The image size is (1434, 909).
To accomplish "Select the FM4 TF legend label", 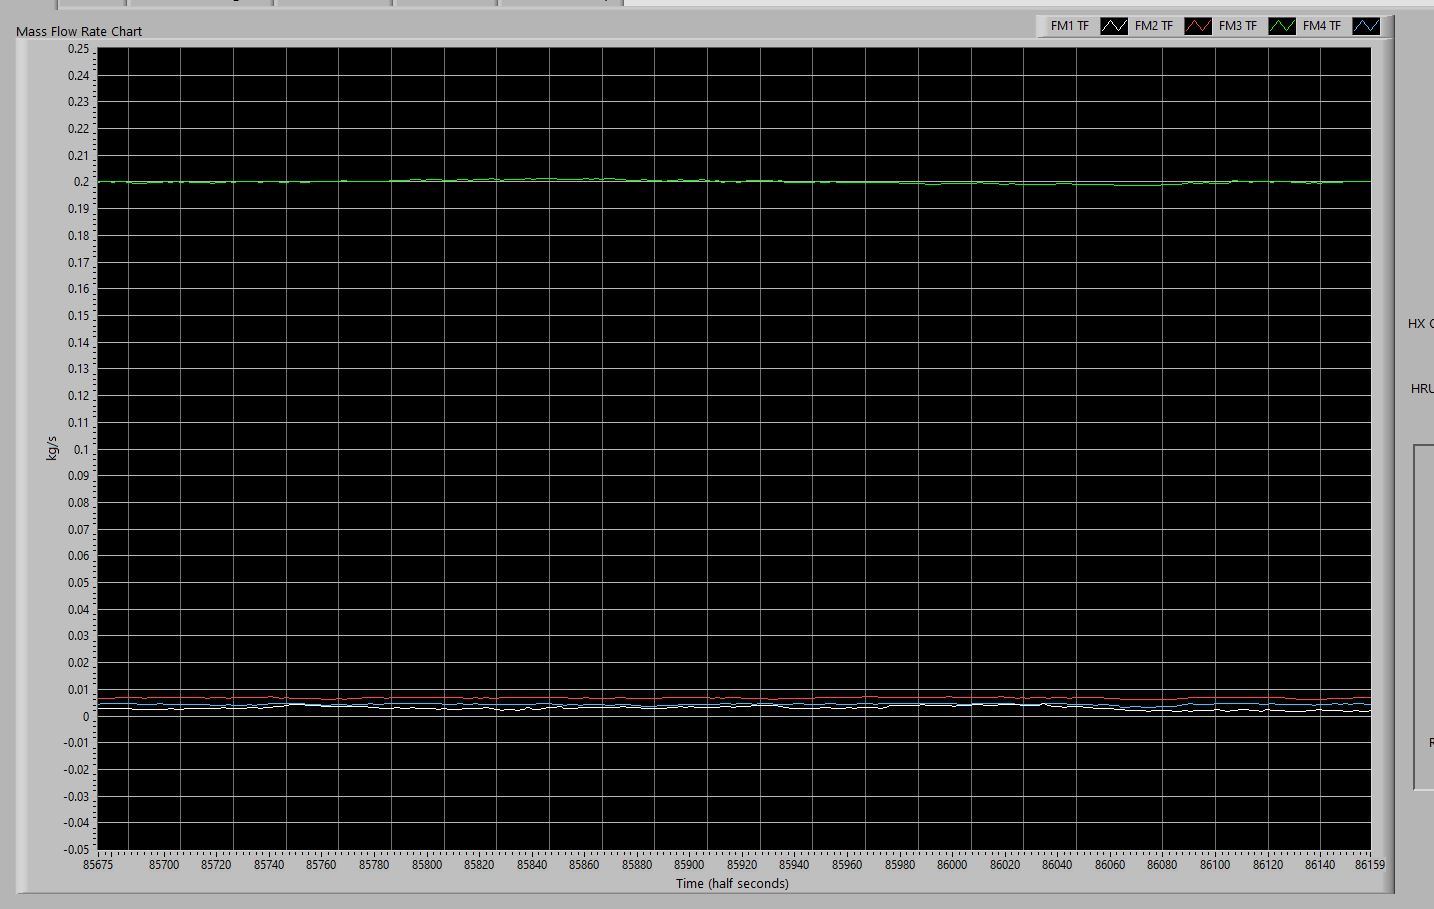I will (1321, 26).
